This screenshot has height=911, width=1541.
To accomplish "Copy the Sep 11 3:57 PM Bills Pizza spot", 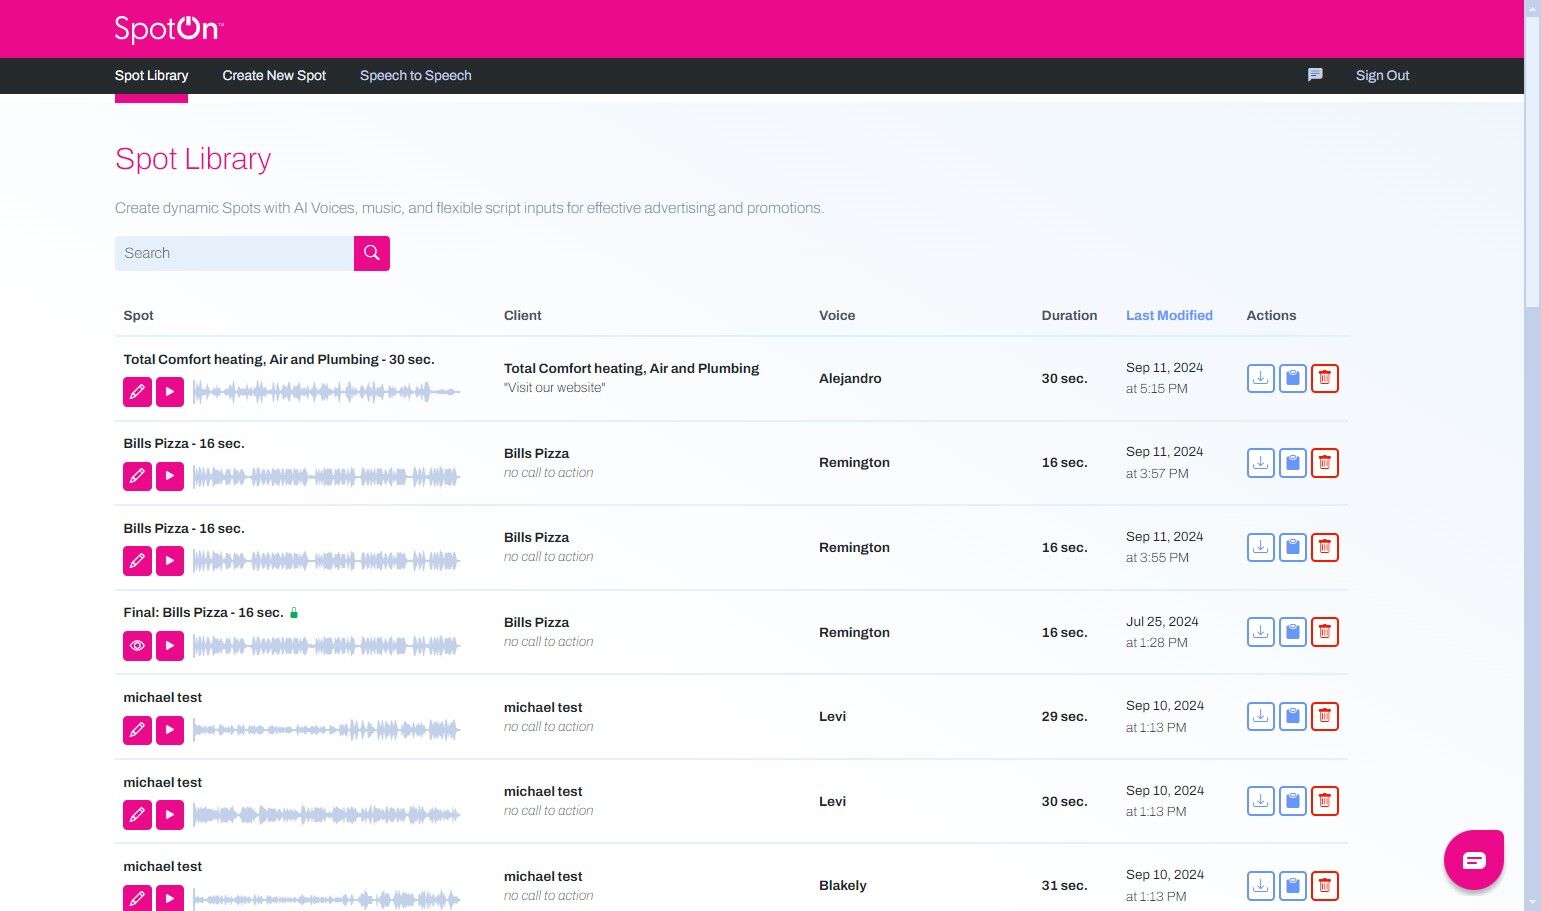I will 1292,463.
